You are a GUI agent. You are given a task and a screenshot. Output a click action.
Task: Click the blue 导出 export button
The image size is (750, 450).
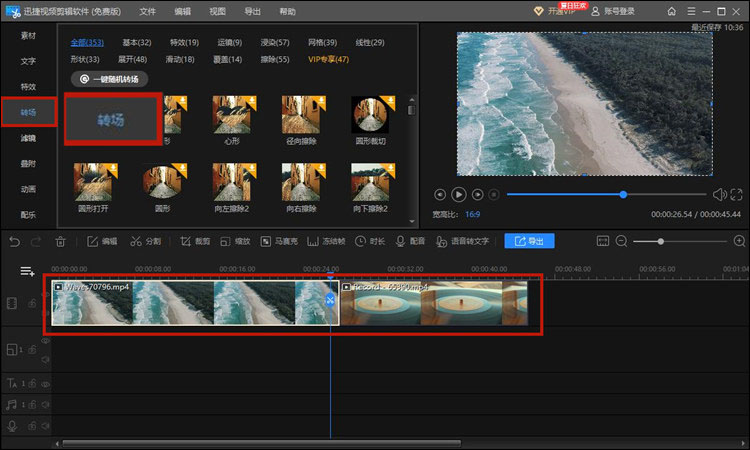529,241
